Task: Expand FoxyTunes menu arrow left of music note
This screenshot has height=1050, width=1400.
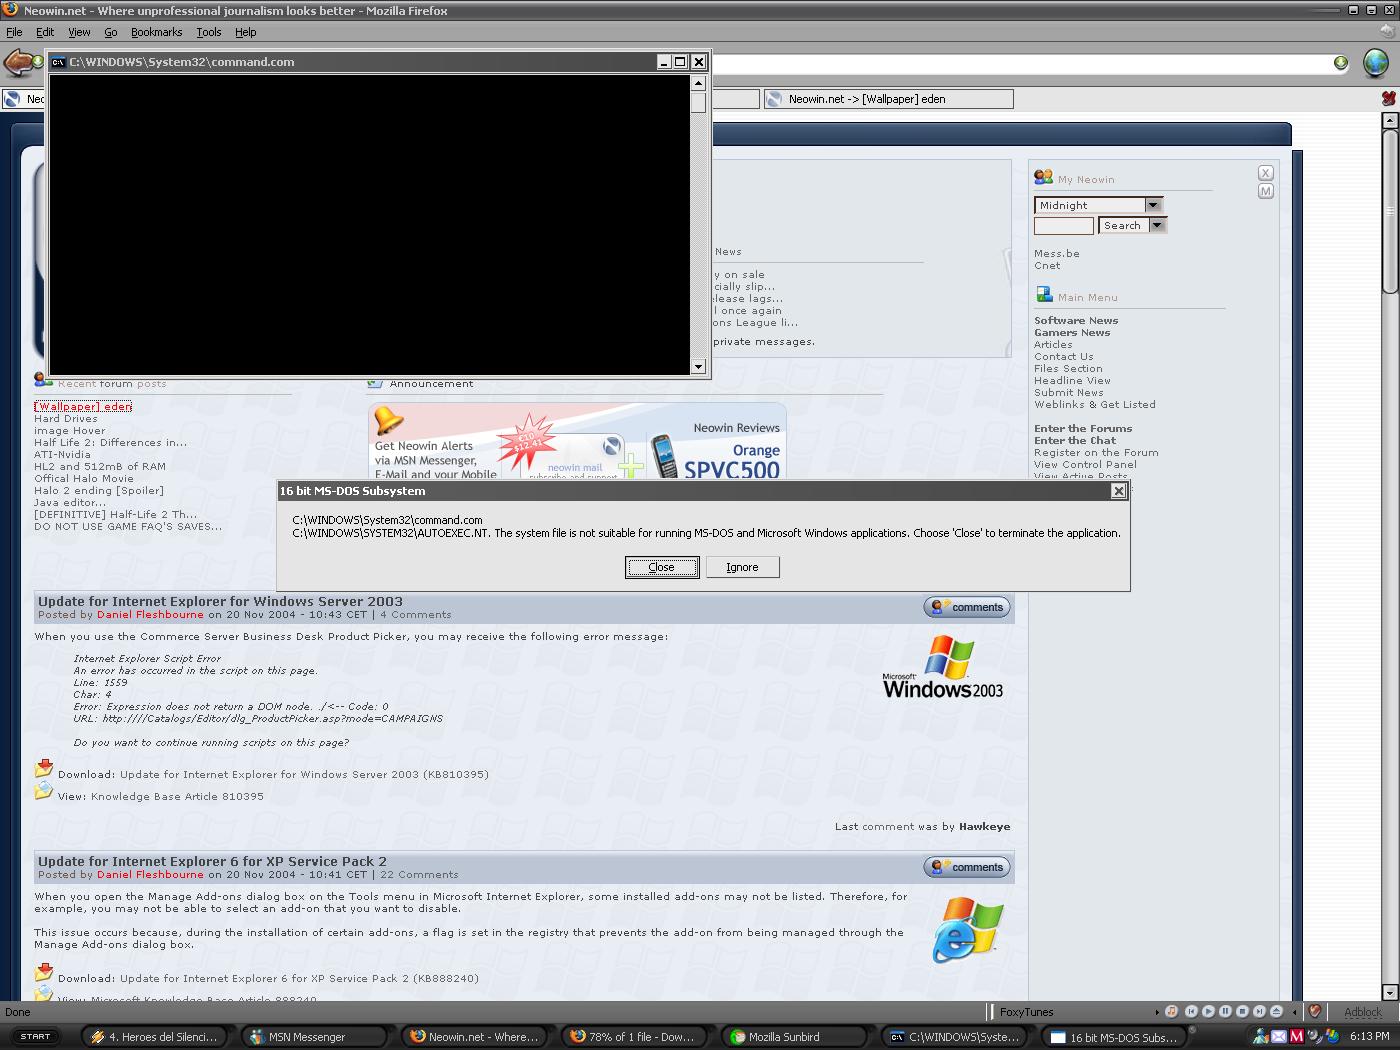Action: (x=1157, y=1012)
